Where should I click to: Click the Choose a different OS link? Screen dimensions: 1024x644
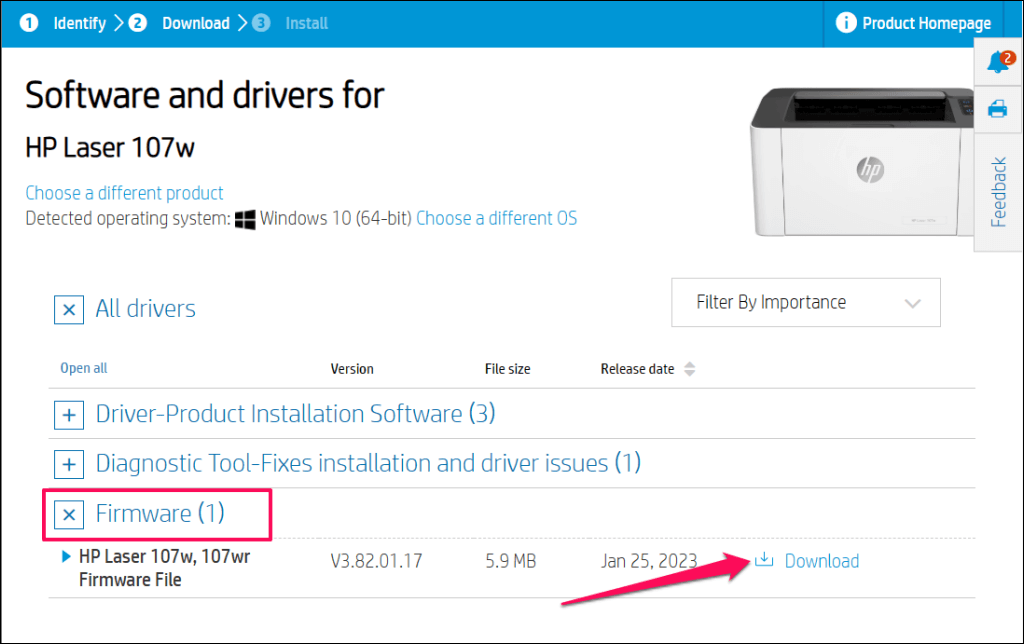click(496, 218)
